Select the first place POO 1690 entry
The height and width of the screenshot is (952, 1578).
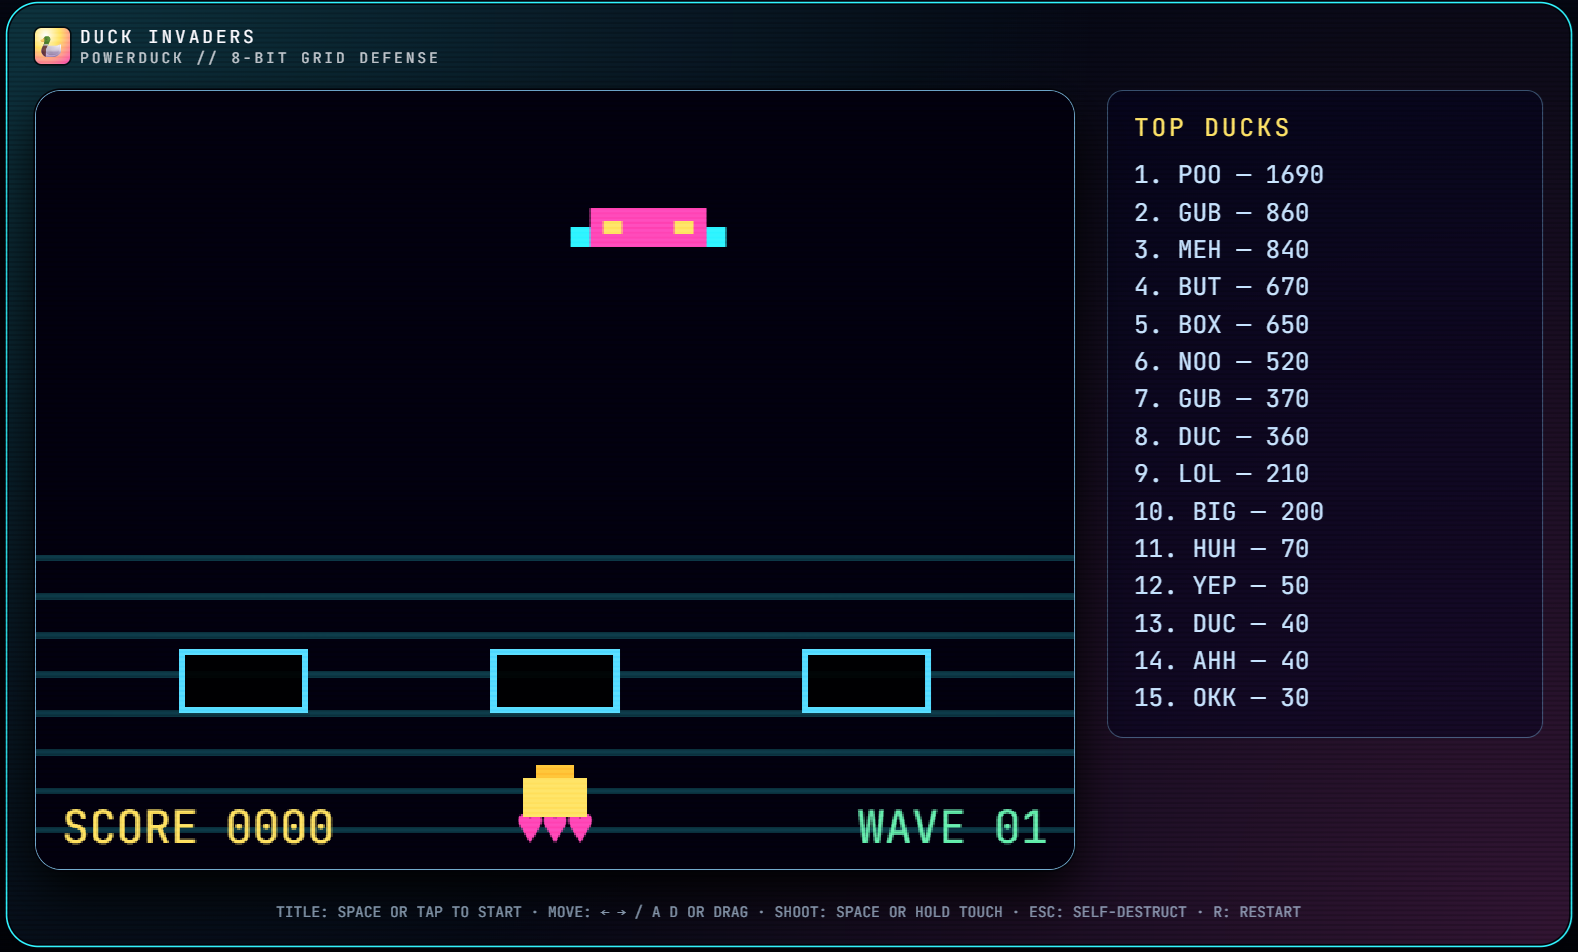click(1228, 175)
